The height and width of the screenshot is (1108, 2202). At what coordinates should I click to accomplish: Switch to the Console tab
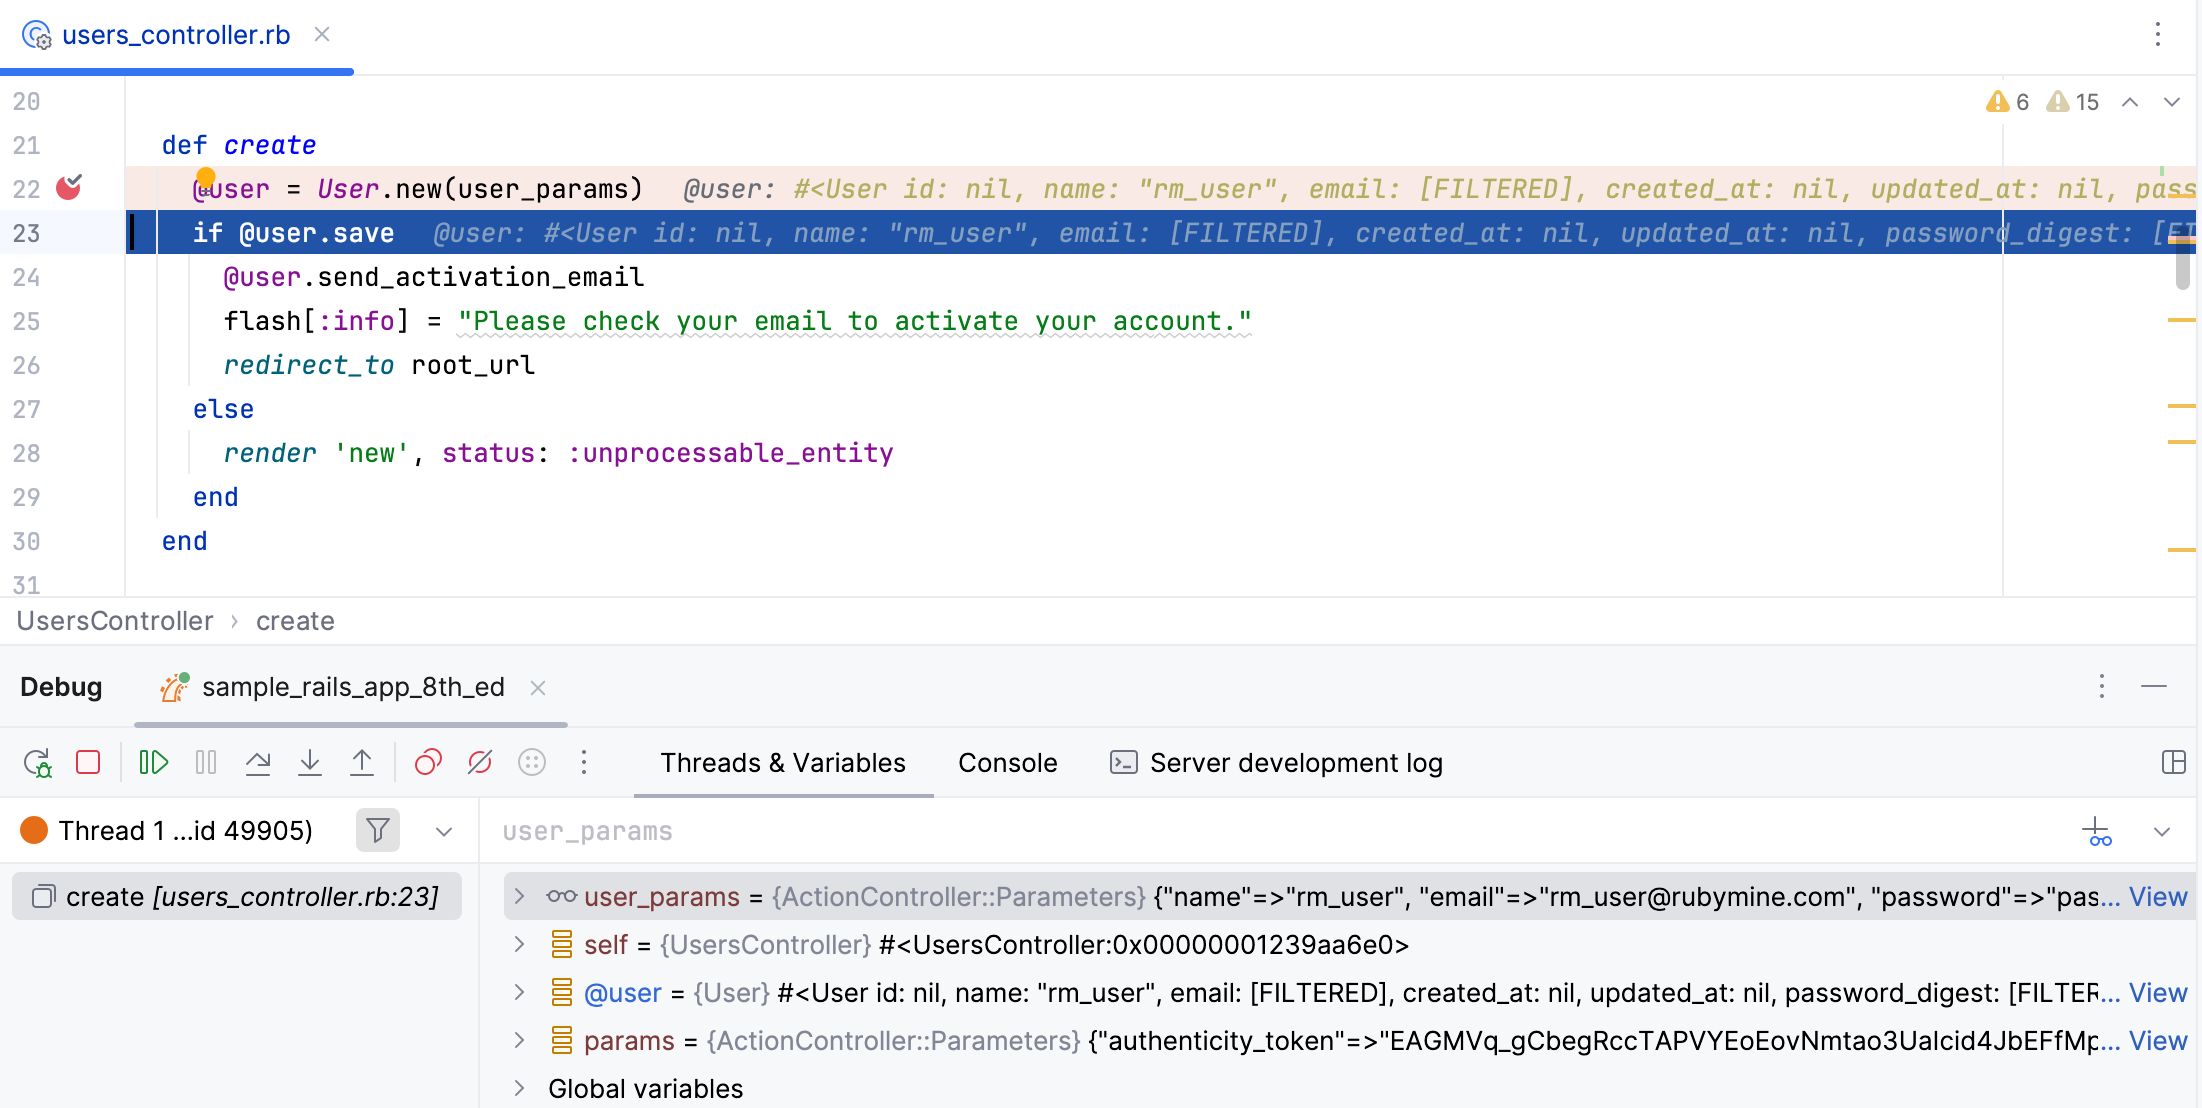(1007, 763)
